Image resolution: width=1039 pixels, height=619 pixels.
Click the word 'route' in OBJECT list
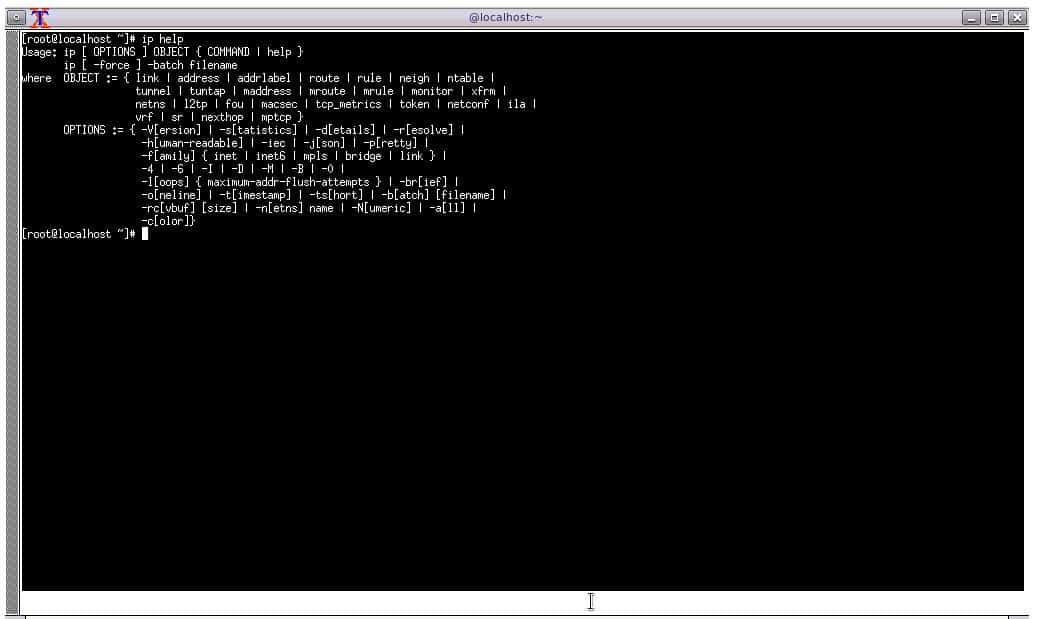[x=324, y=78]
